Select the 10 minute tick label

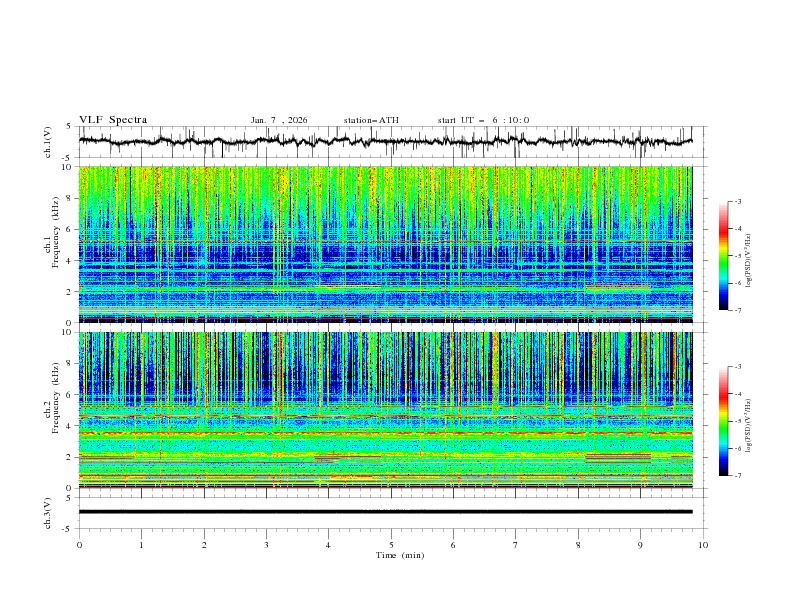(703, 545)
